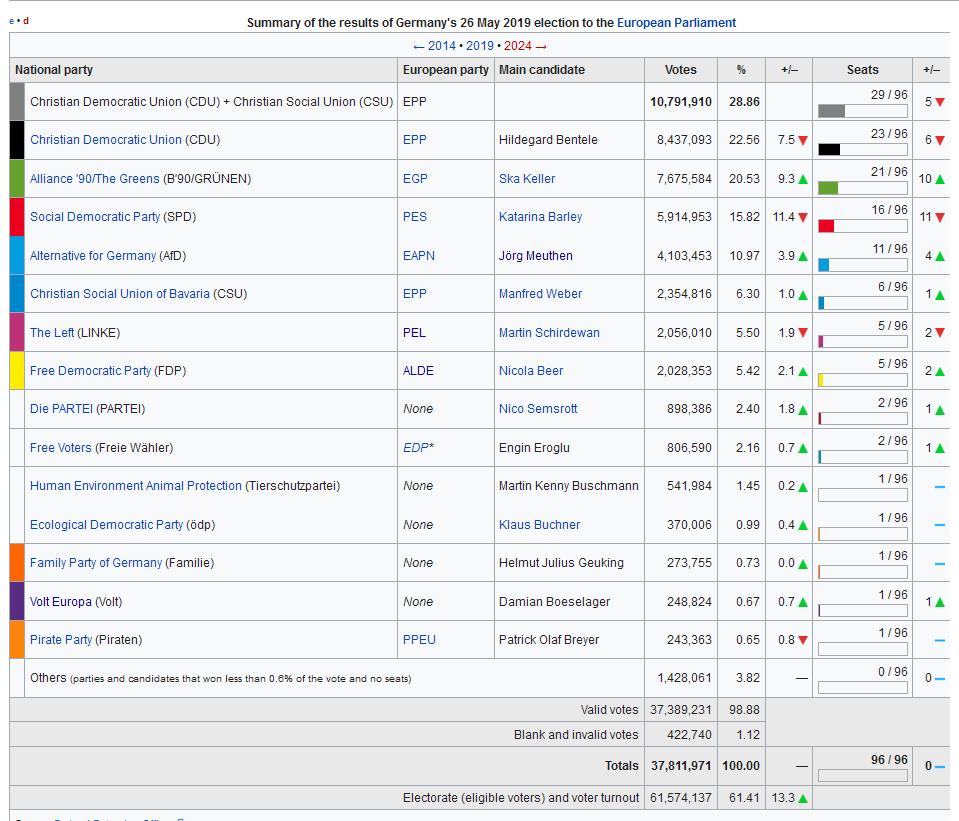Open Family Party of Germany link
Screen dimensions: 959x821
tap(96, 563)
